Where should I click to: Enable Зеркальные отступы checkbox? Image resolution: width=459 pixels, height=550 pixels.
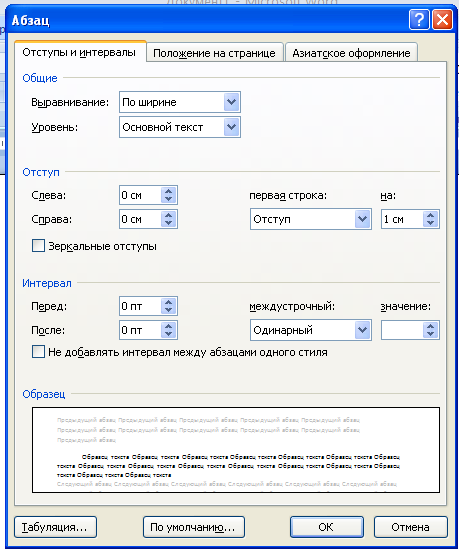[x=38, y=246]
